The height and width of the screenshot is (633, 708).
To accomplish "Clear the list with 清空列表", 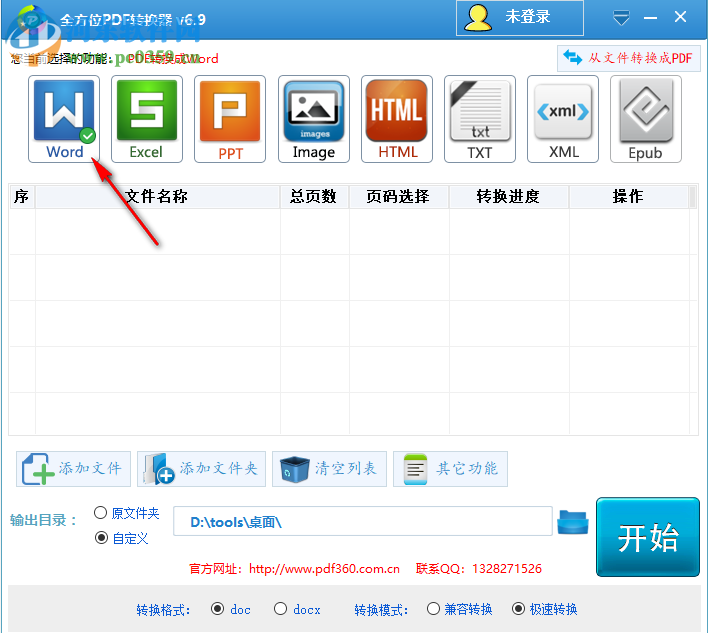I will tap(329, 469).
